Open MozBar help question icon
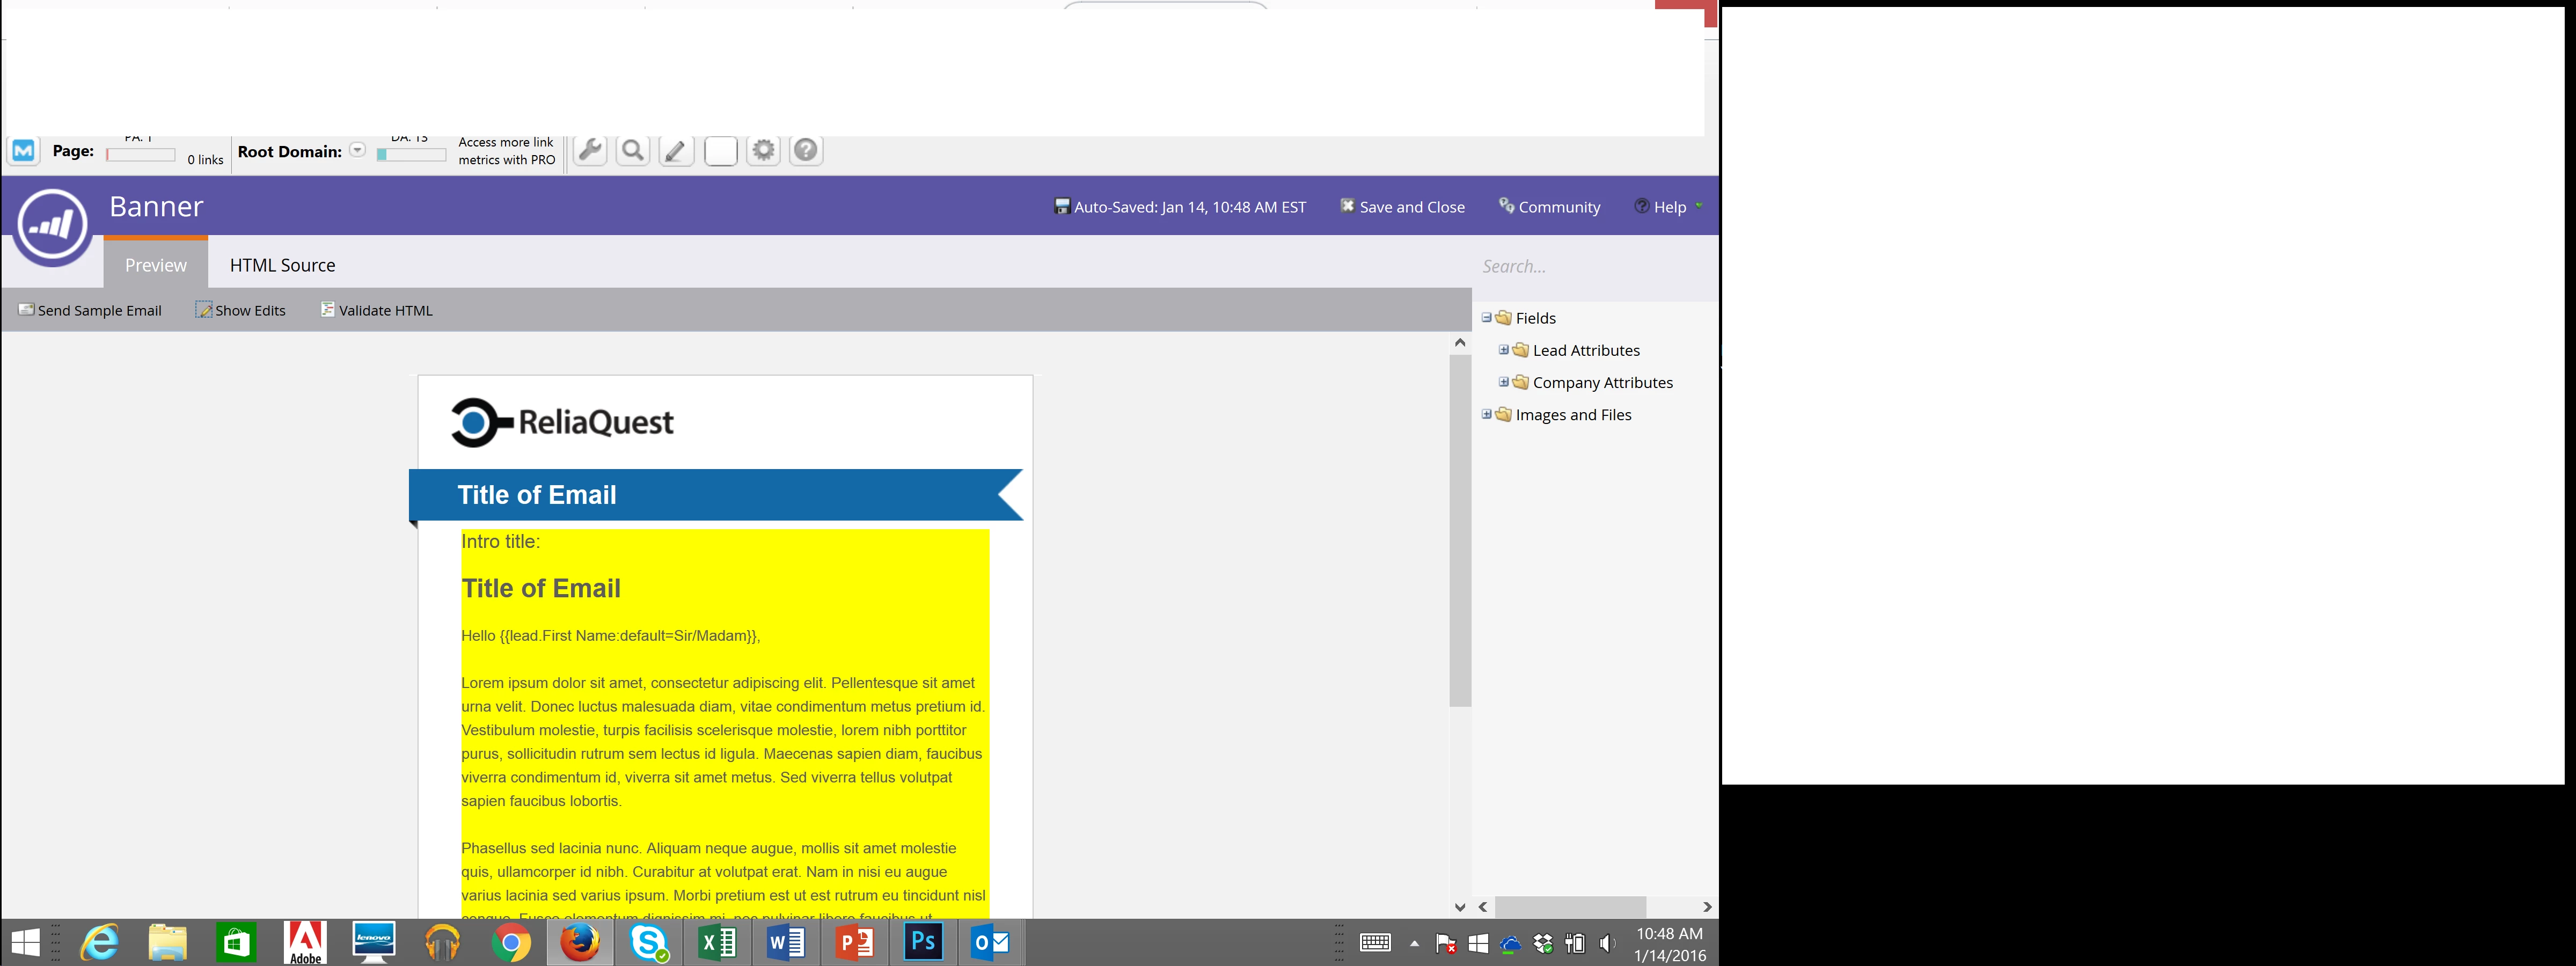Image resolution: width=2576 pixels, height=966 pixels. [806, 151]
